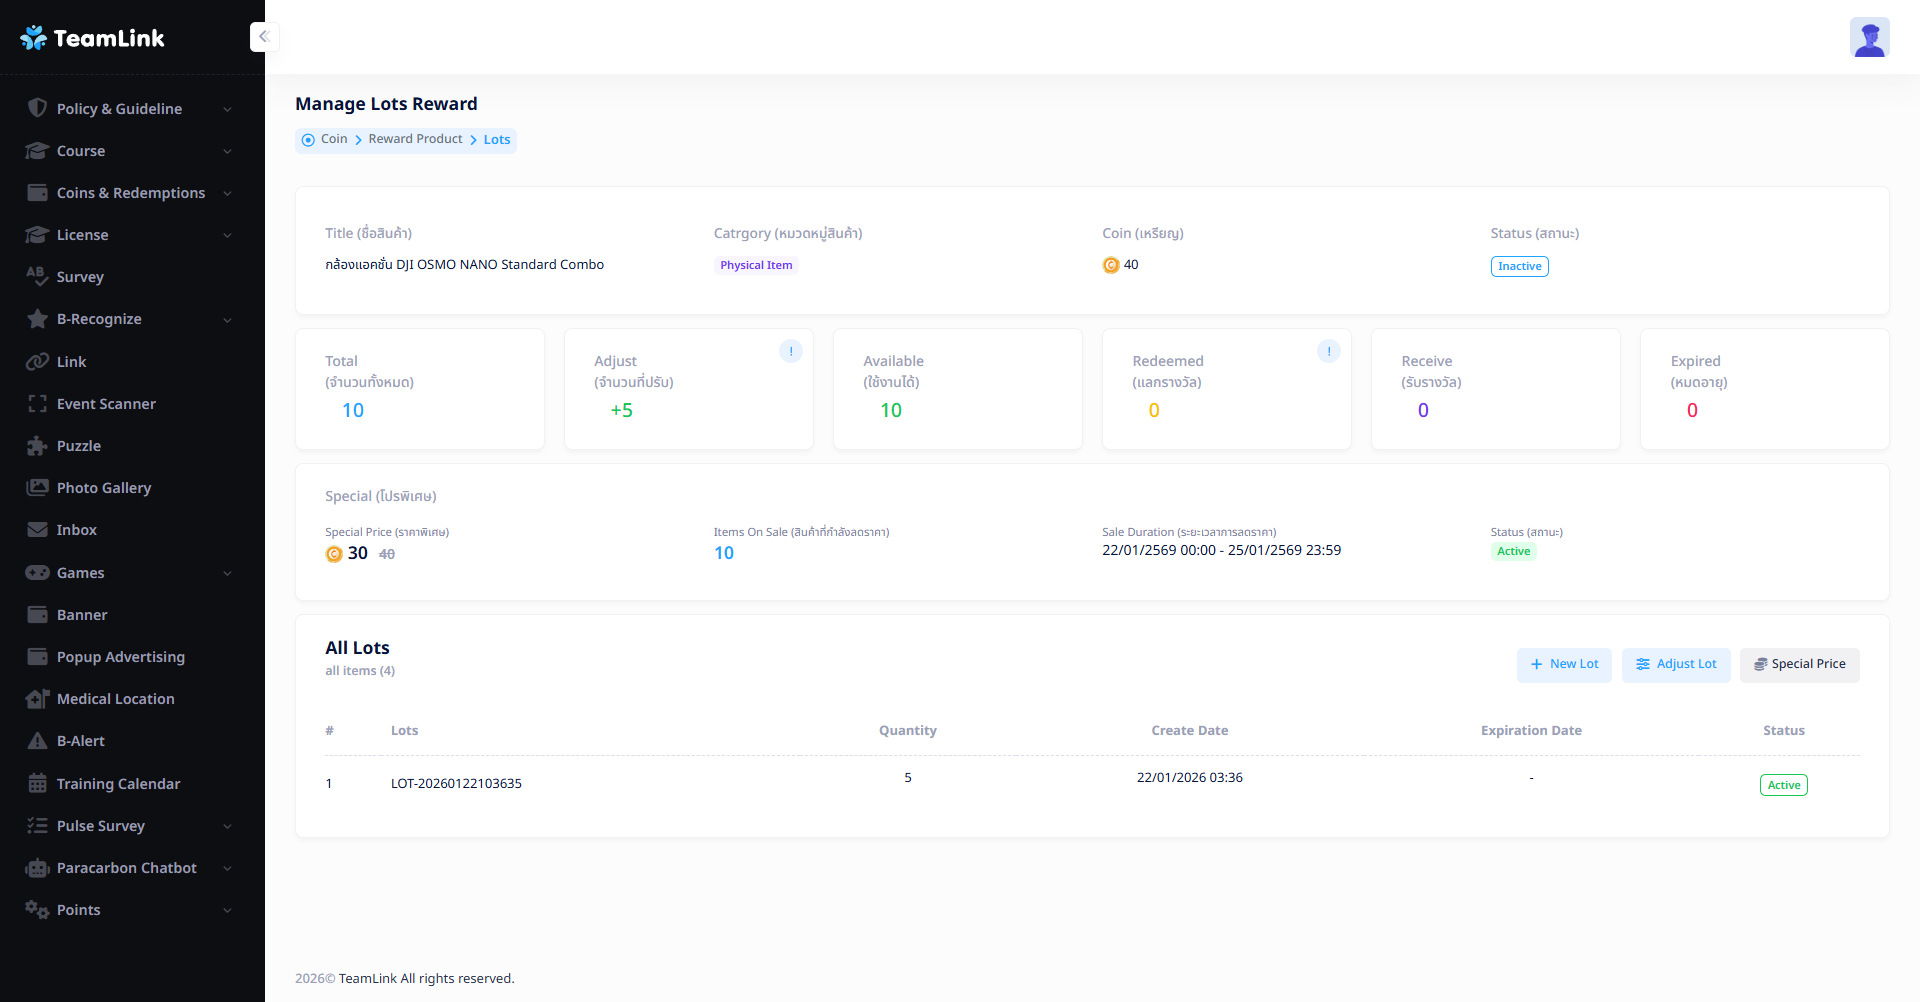Image resolution: width=1920 pixels, height=1002 pixels.
Task: Go to Reward Product breadcrumb
Action: [415, 139]
